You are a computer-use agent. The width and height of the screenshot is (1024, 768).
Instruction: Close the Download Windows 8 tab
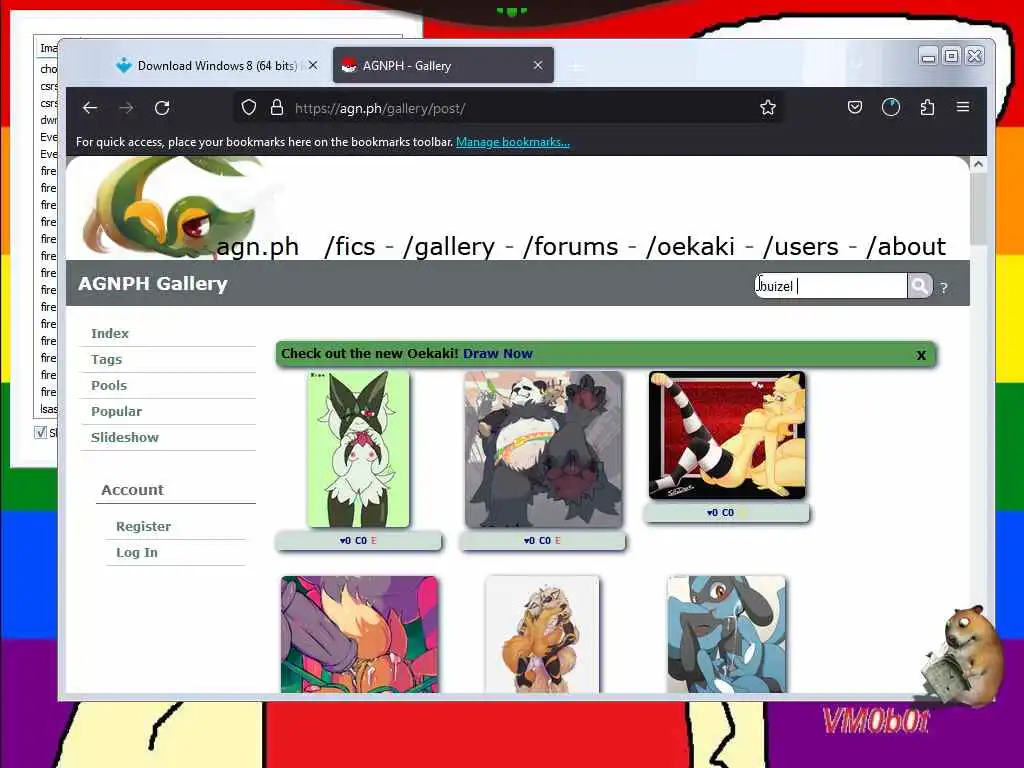pyautogui.click(x=313, y=65)
